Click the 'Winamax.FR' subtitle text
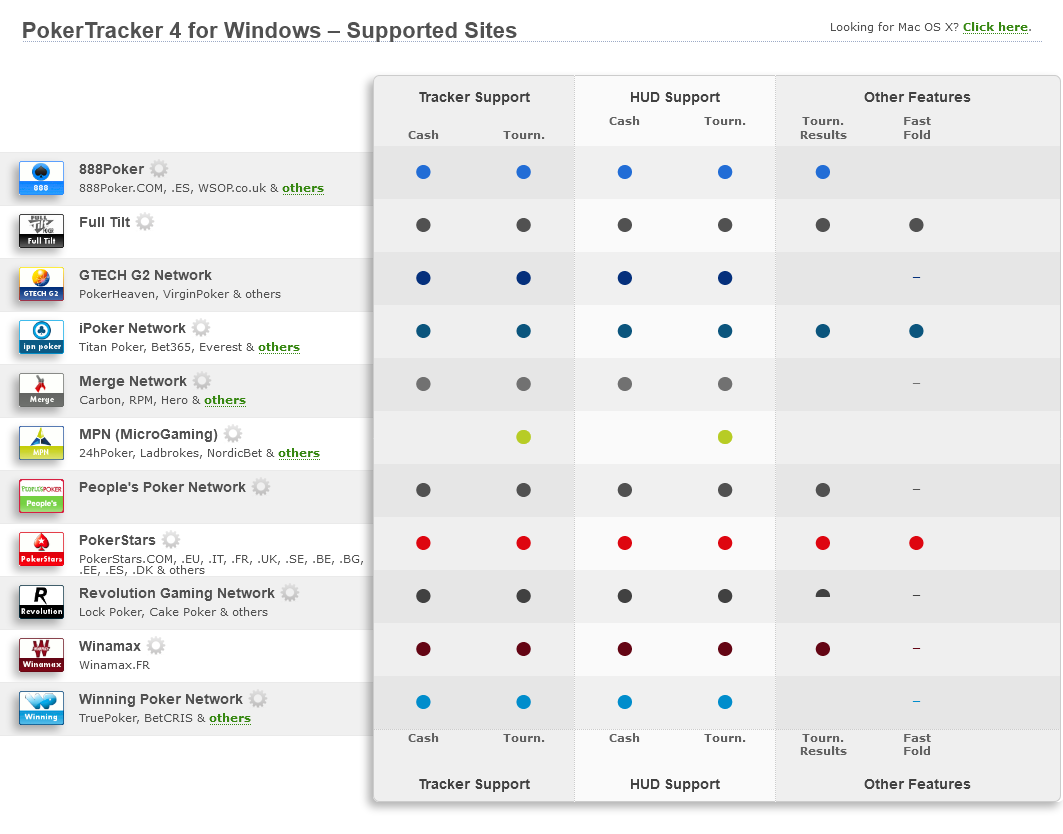Image resolution: width=1063 pixels, height=834 pixels. point(115,664)
